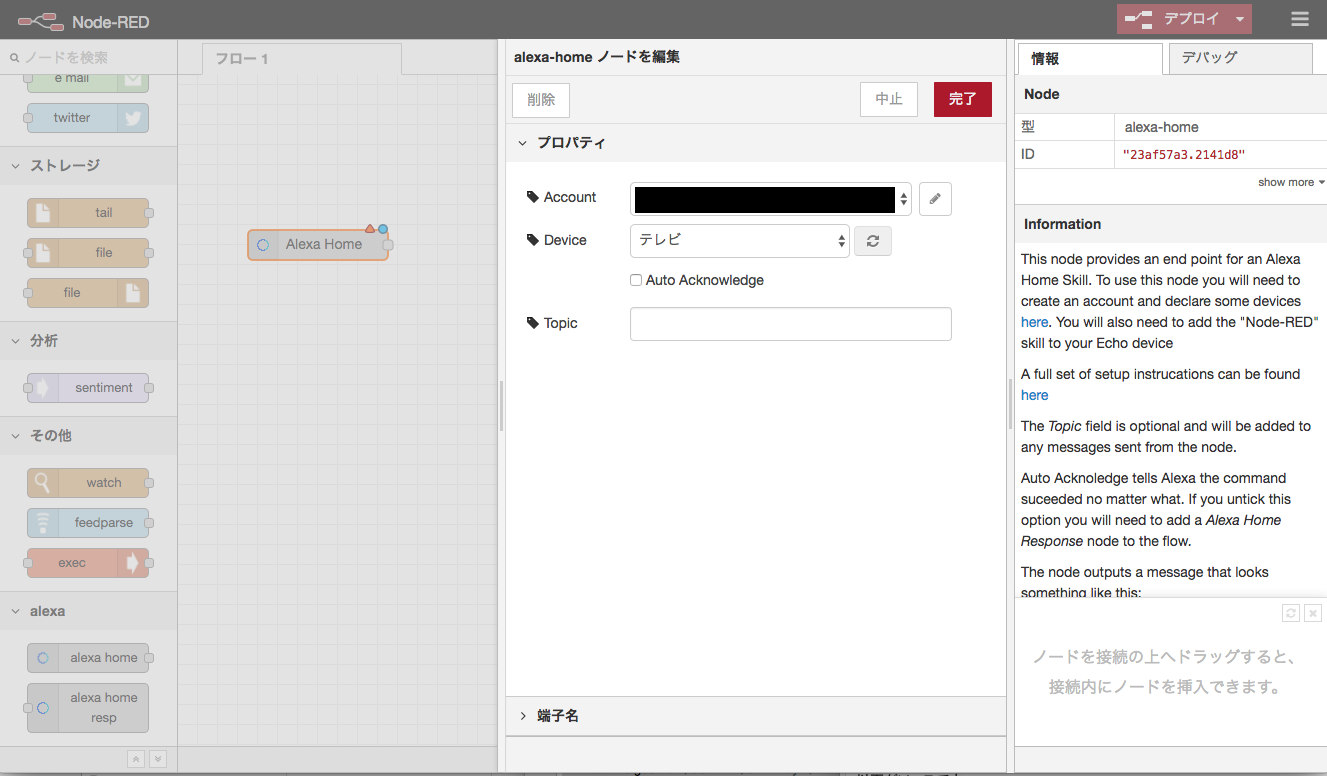The width and height of the screenshot is (1327, 776).
Task: Collapse the その他 palette category
Action: point(88,436)
